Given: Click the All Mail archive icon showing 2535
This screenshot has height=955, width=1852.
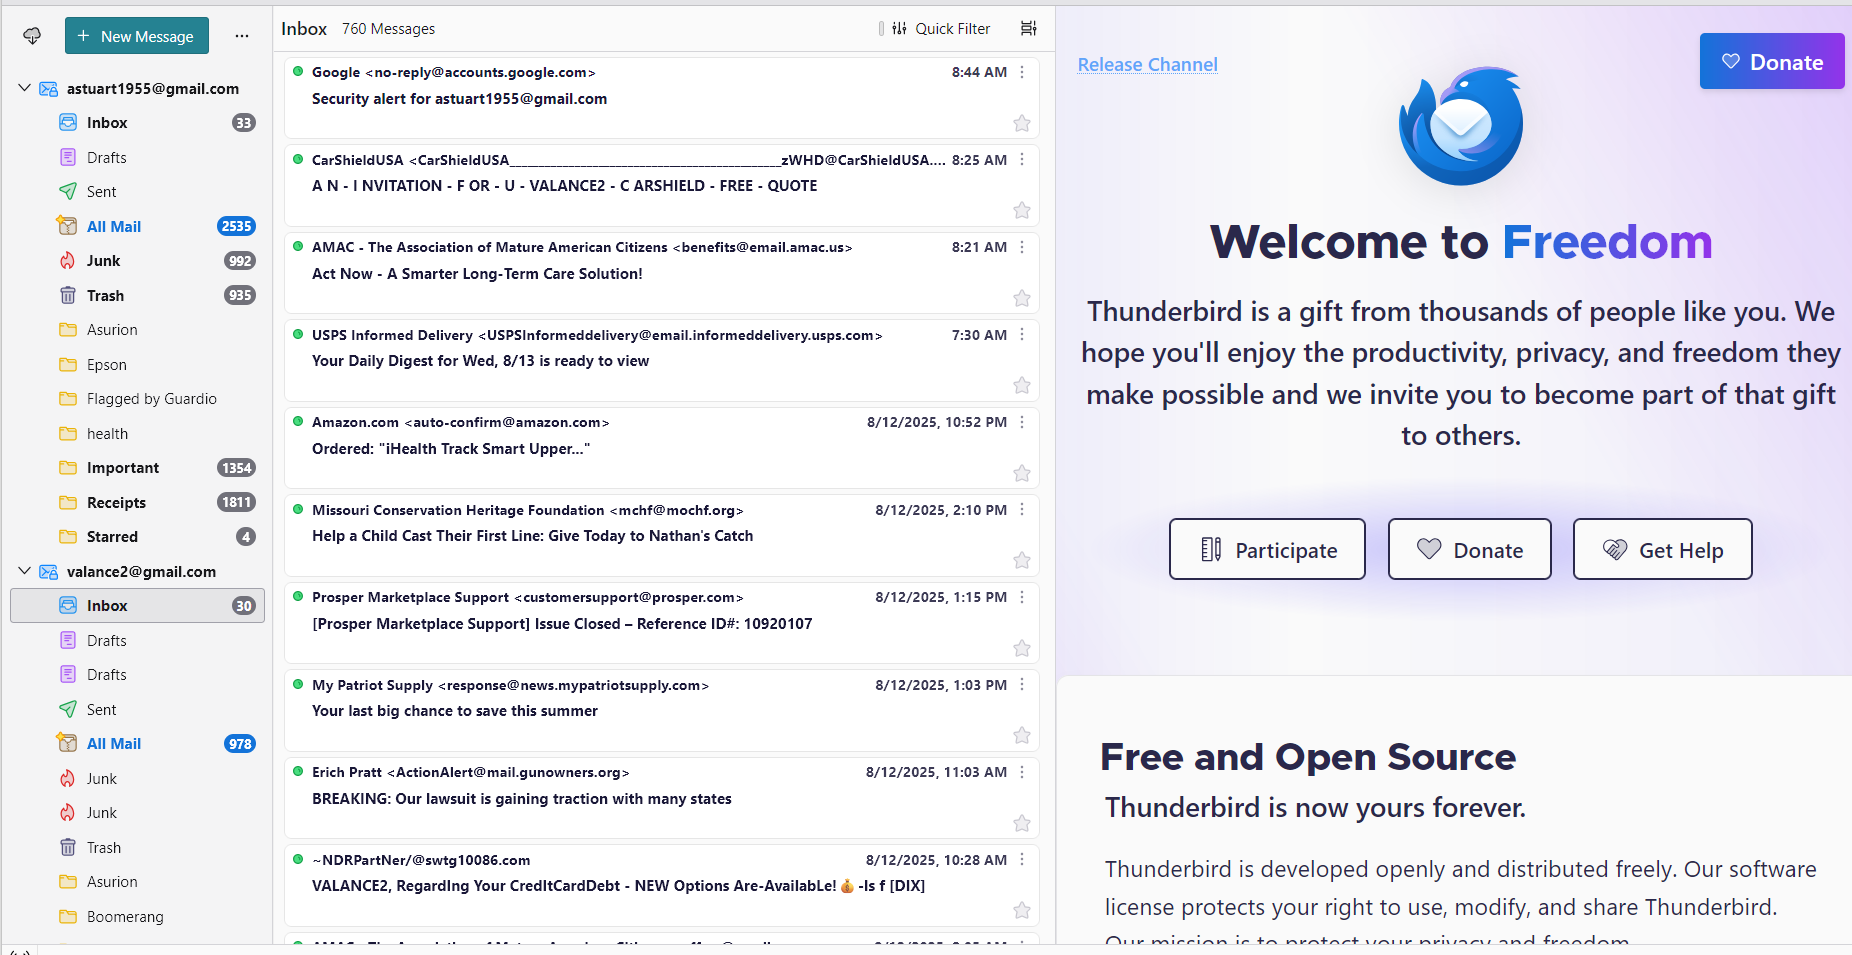Looking at the screenshot, I should [x=68, y=227].
